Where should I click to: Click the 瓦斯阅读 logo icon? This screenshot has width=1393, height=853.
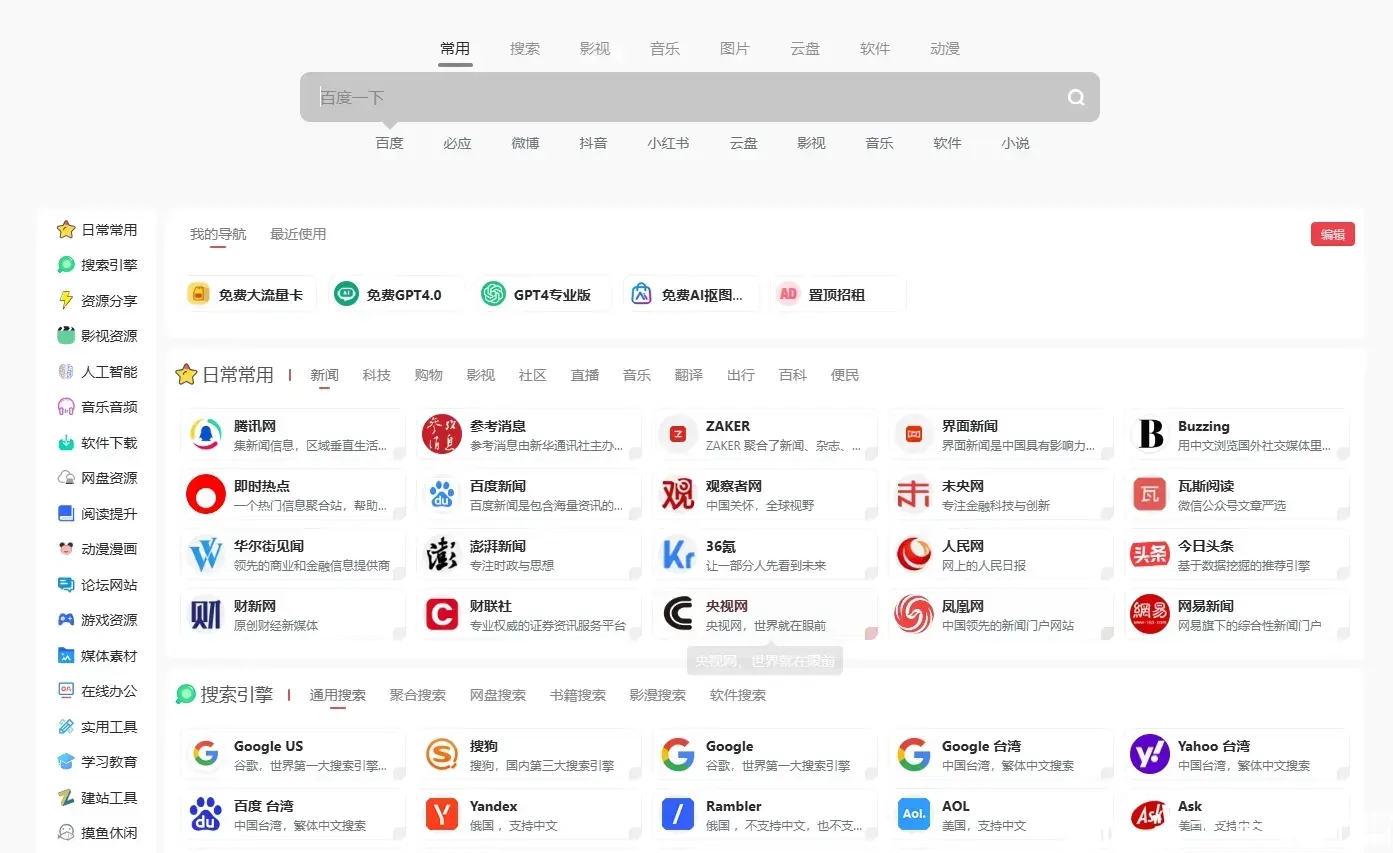[x=1150, y=495]
